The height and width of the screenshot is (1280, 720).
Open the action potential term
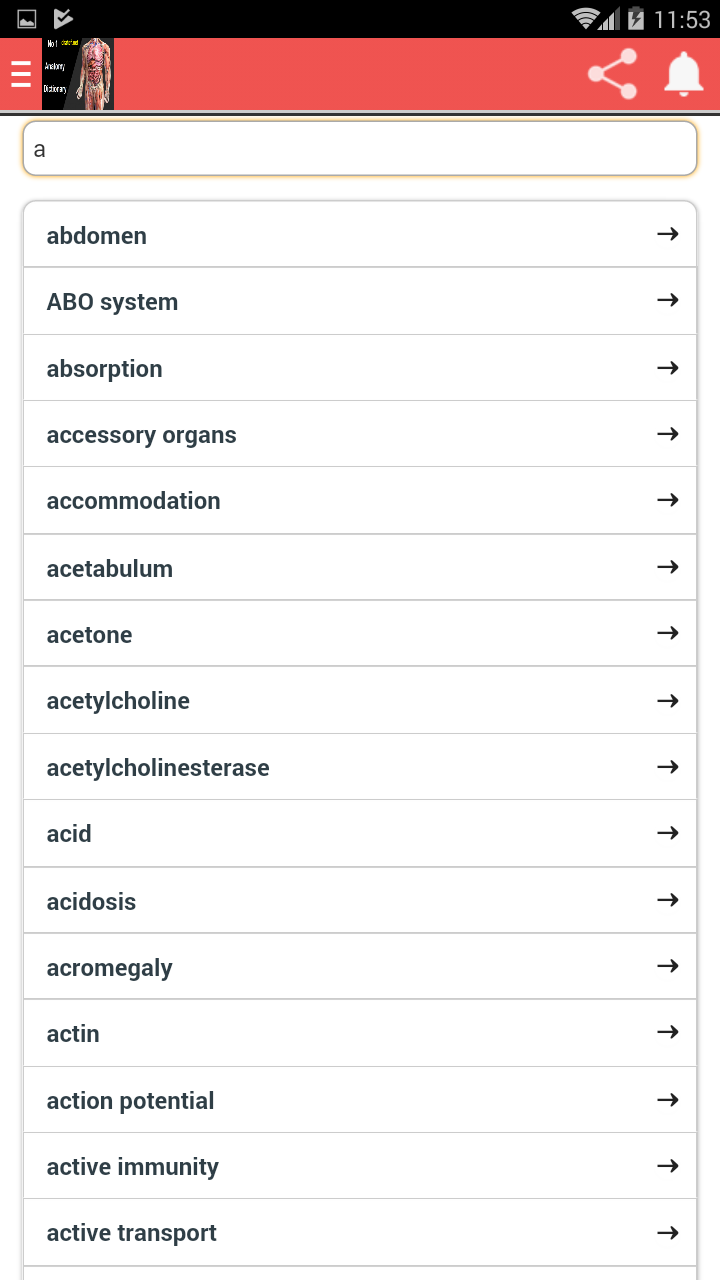[x=131, y=1101]
